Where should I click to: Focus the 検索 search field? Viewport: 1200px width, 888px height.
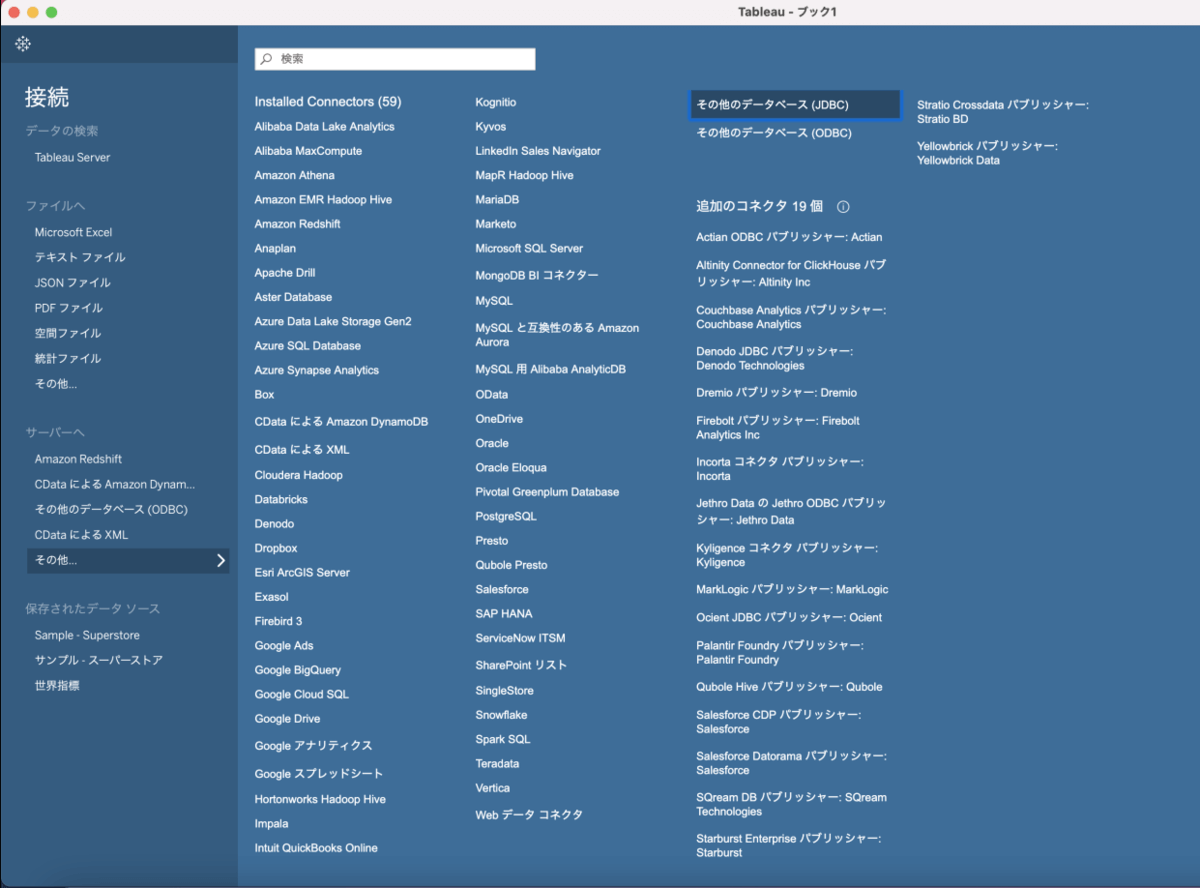(395, 59)
